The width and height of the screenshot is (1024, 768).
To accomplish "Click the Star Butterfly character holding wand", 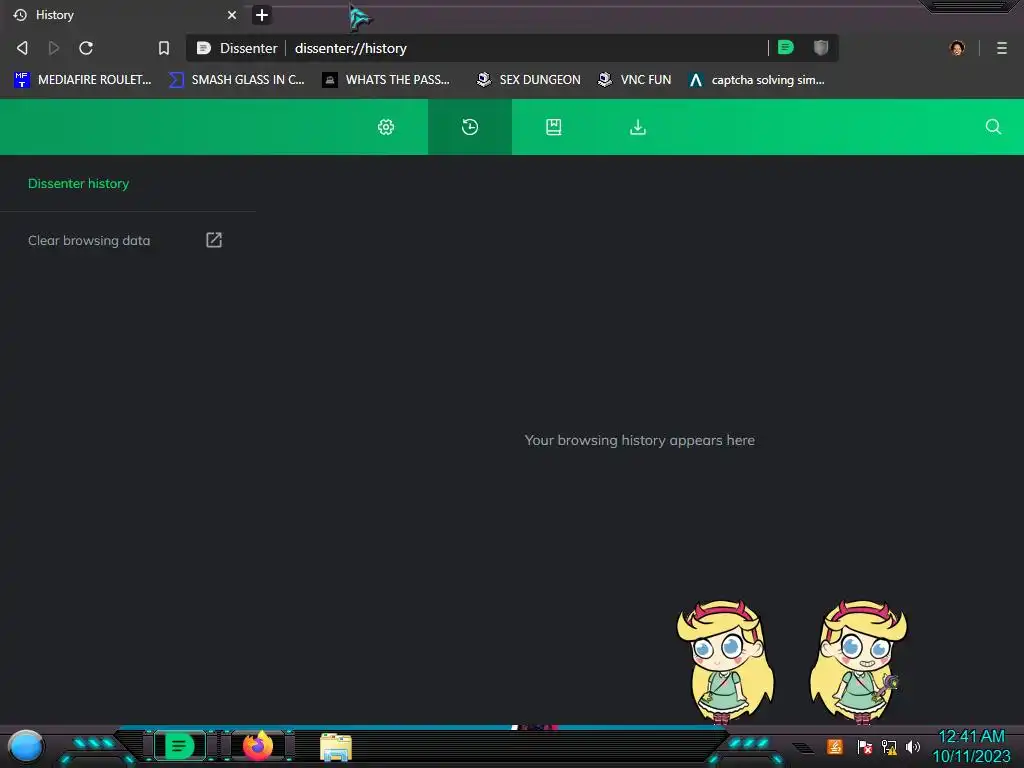I will (858, 662).
